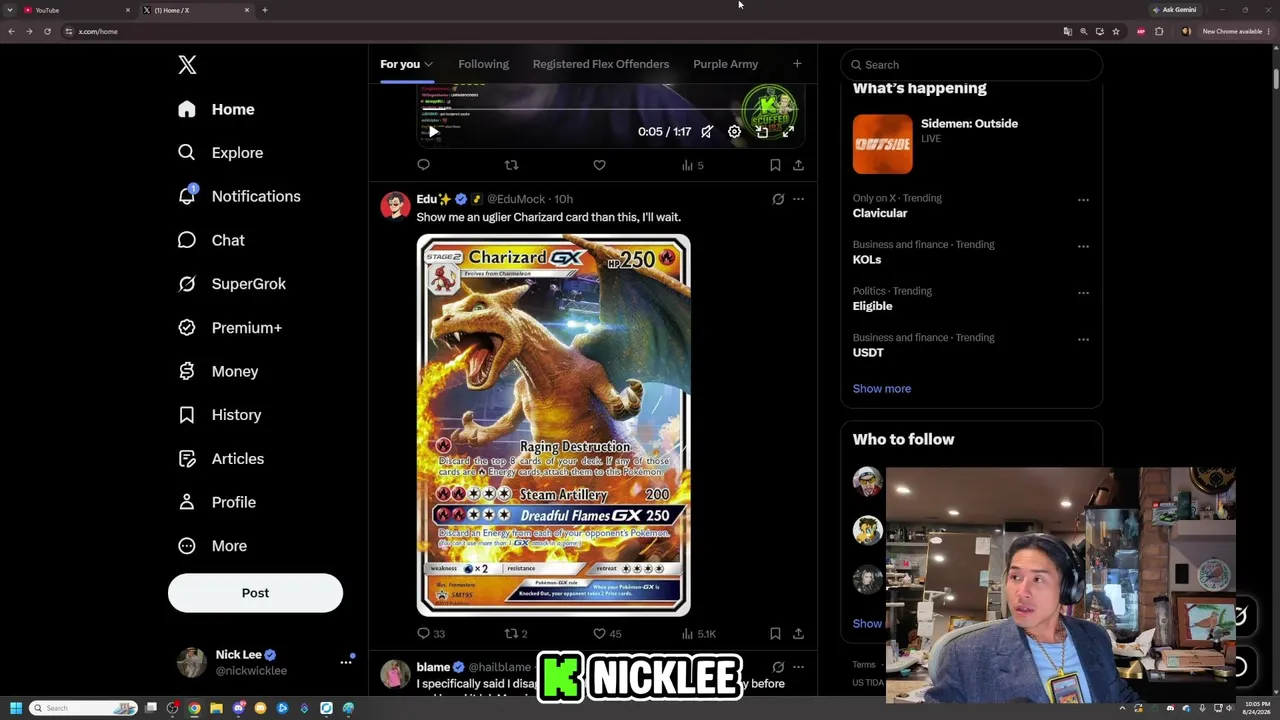Open the Windows Start menu
Viewport: 1280px width, 720px height.
[x=15, y=708]
